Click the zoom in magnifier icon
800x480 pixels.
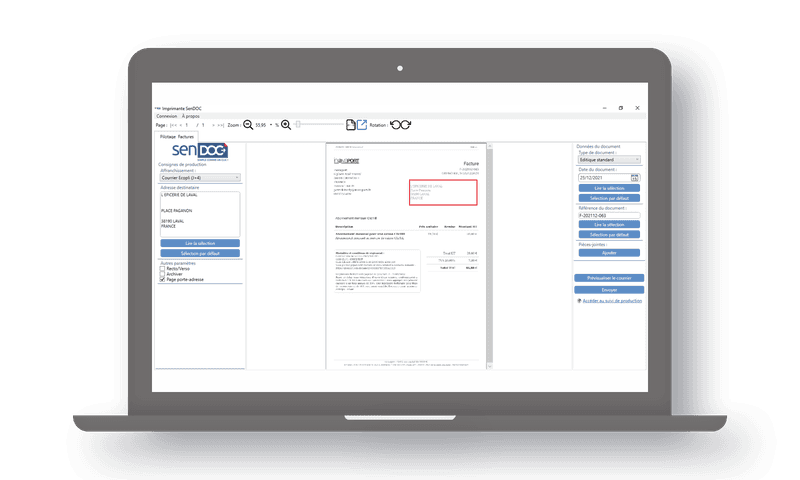pyautogui.click(x=286, y=125)
